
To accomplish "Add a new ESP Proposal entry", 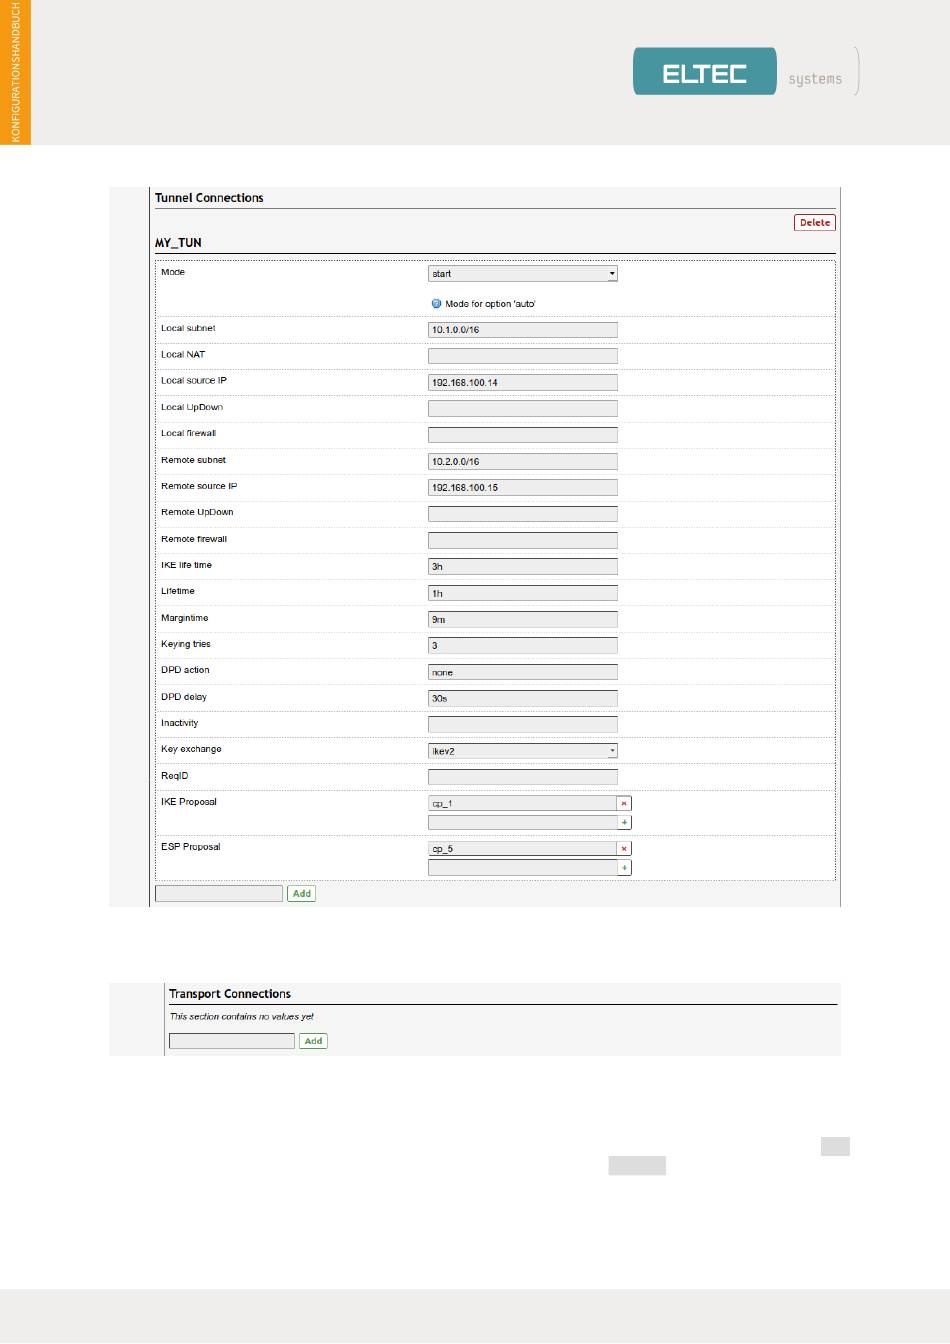I will point(624,868).
